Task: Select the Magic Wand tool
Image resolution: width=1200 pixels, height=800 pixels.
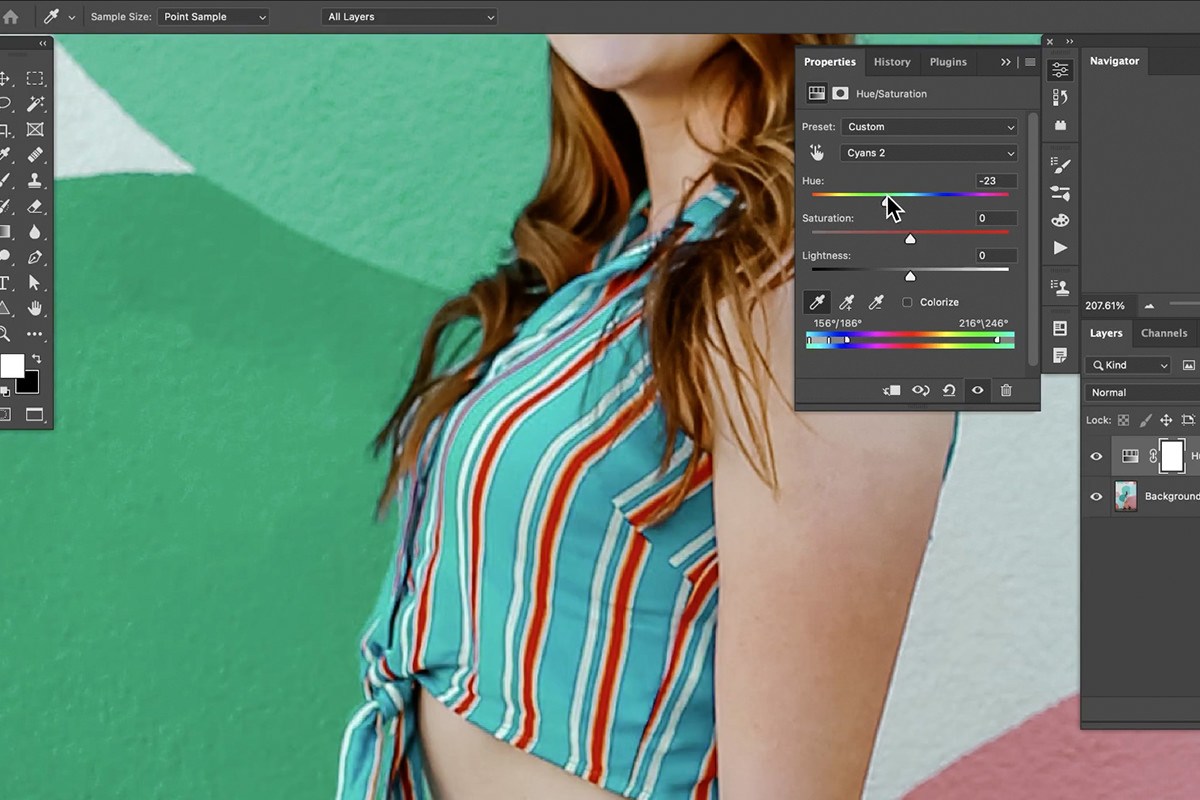Action: coord(35,104)
